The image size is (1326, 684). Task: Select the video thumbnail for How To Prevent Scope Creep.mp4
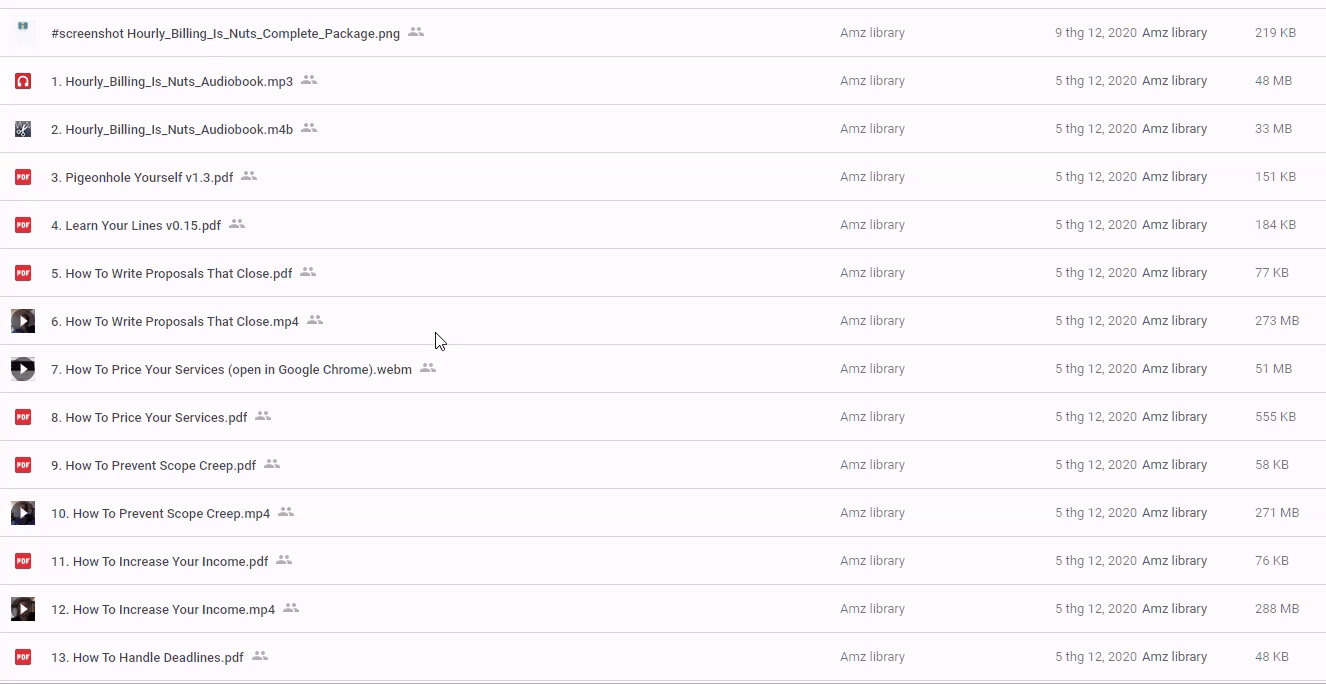click(23, 513)
